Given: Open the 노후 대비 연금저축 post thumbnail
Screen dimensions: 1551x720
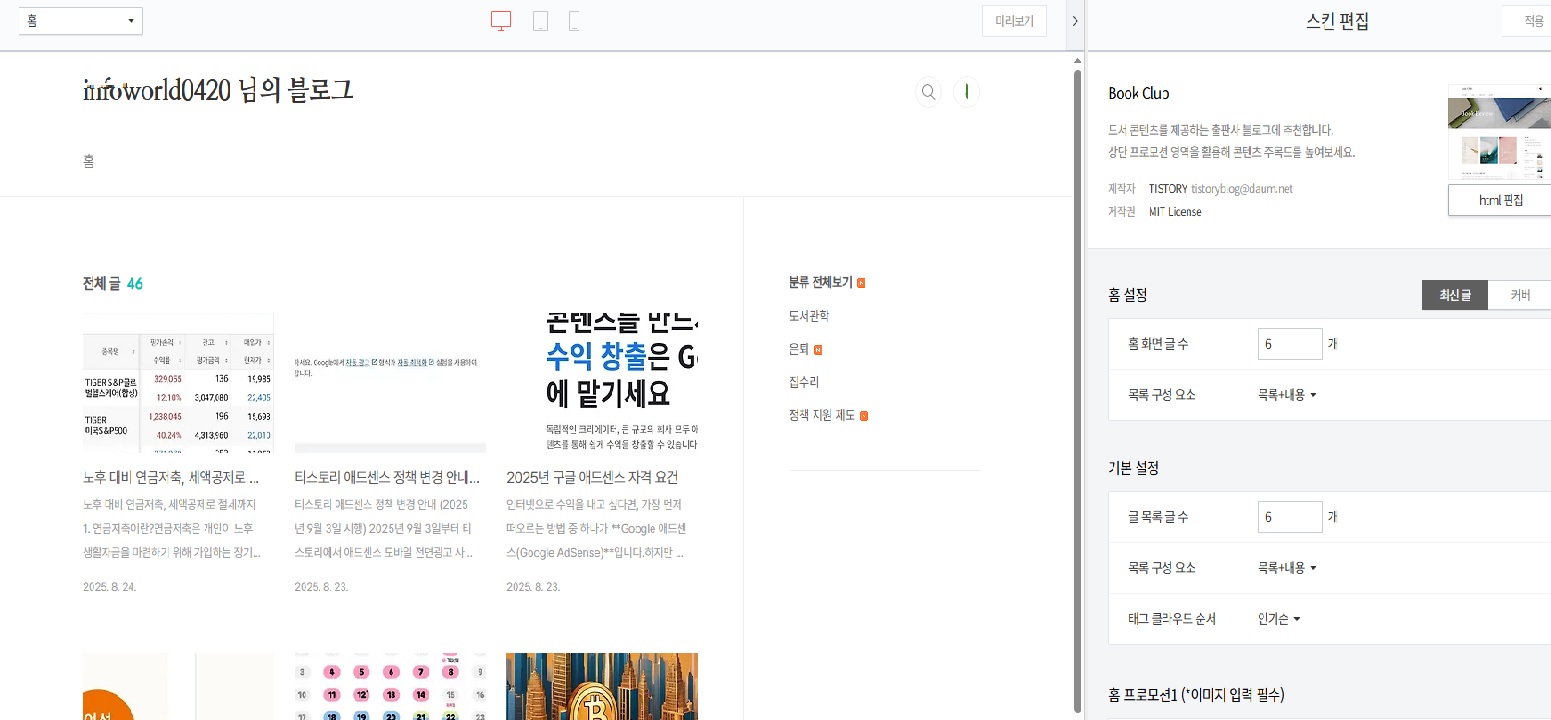Looking at the screenshot, I should [x=178, y=383].
